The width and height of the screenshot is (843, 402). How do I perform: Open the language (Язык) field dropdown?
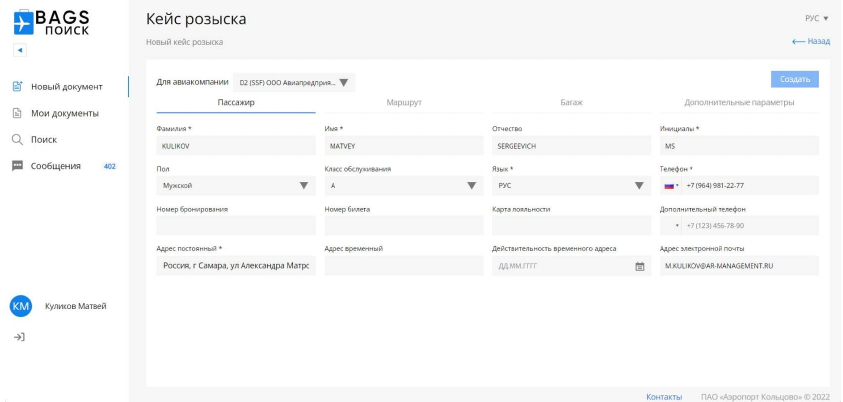[x=639, y=185]
